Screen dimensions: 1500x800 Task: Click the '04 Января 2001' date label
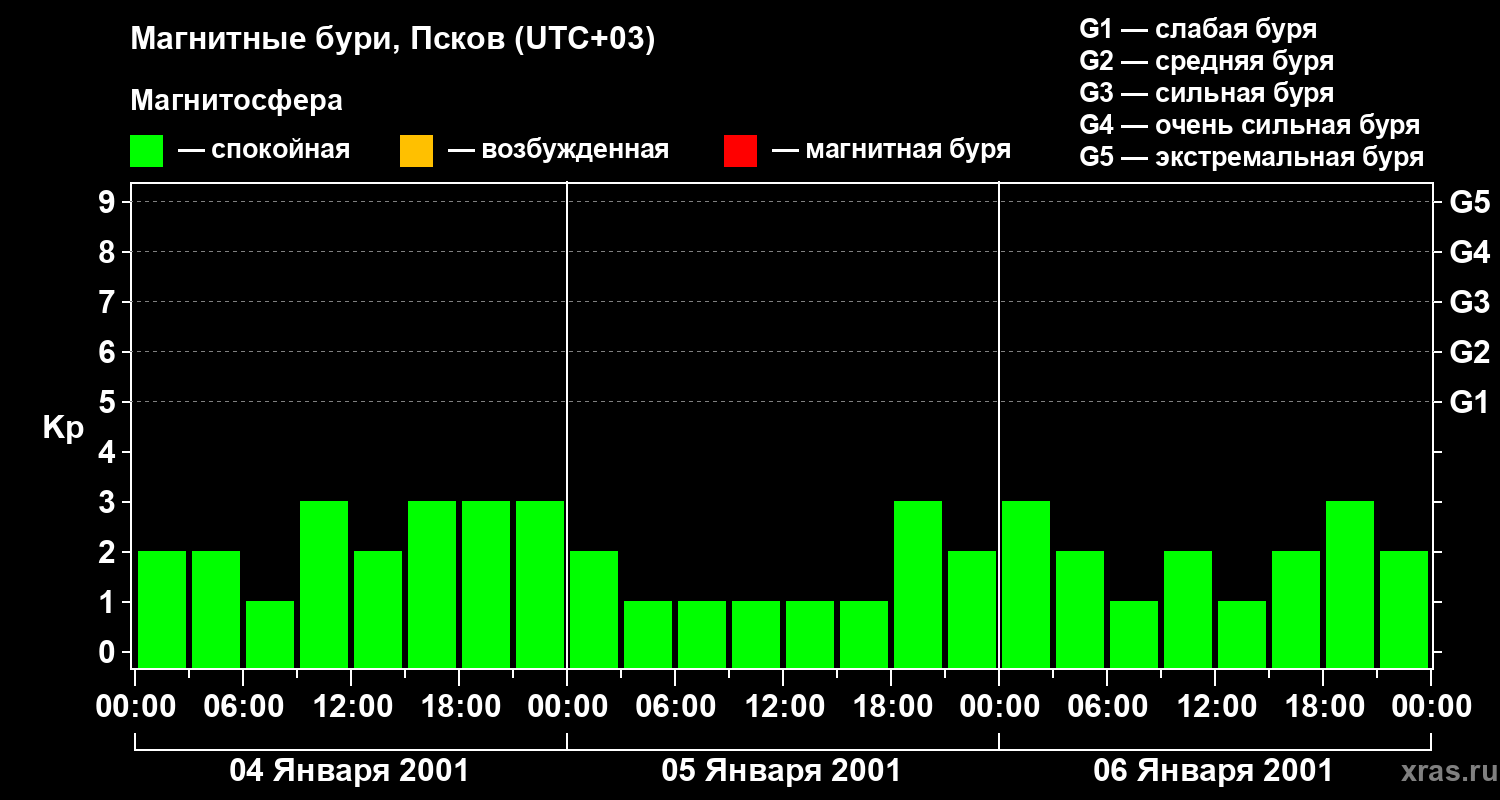pos(349,771)
